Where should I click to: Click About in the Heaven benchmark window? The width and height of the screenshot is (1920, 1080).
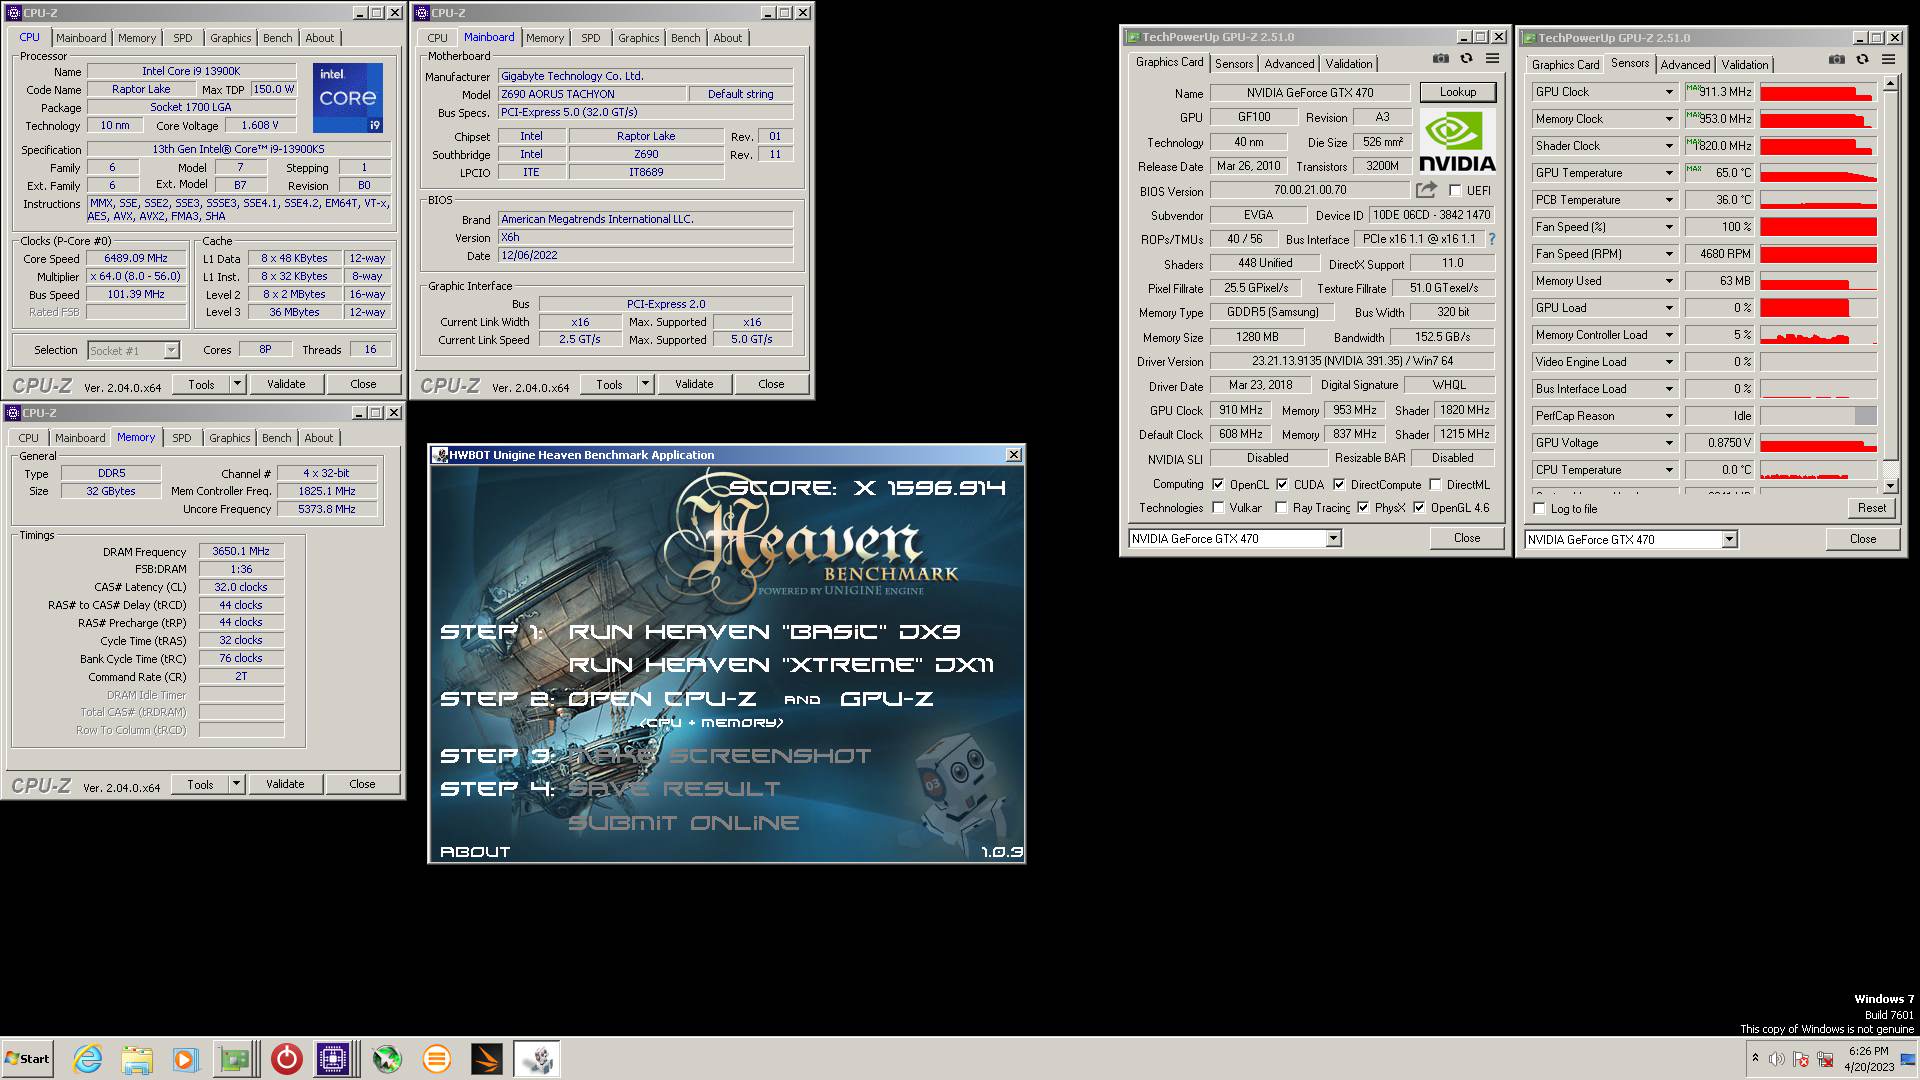[475, 852]
